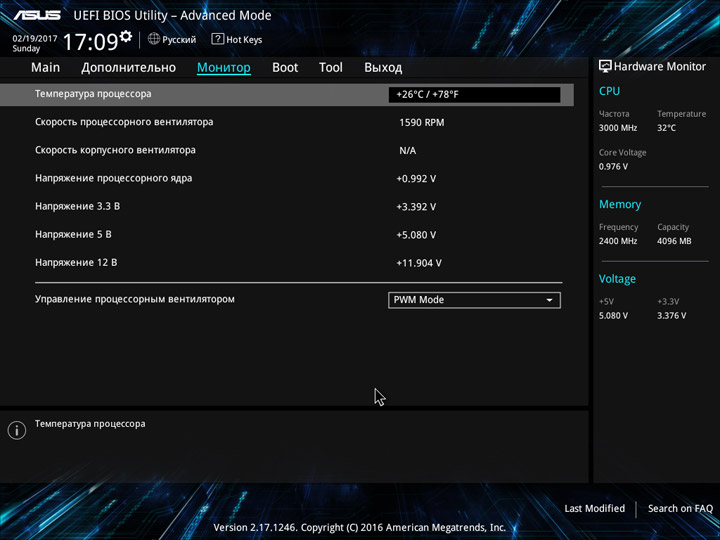Click the UEFI BIOS Utility title
This screenshot has height=540, width=720.
(172, 16)
